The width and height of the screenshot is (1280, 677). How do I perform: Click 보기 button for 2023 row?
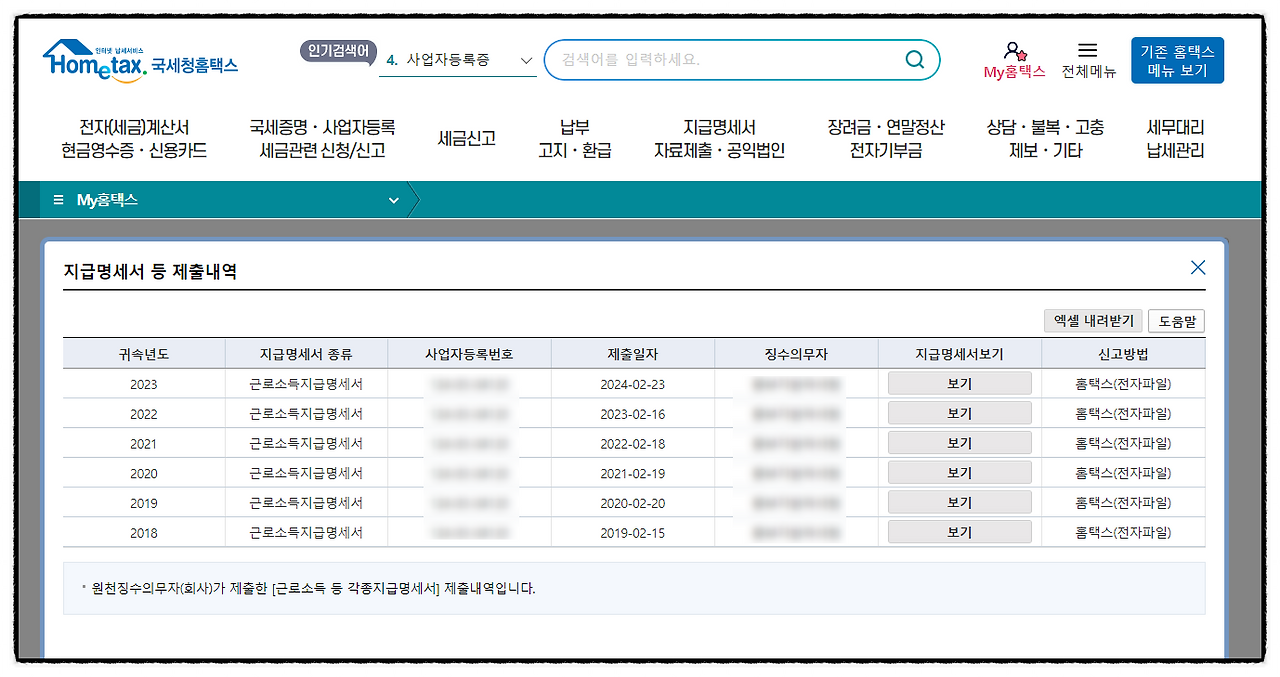[x=959, y=383]
